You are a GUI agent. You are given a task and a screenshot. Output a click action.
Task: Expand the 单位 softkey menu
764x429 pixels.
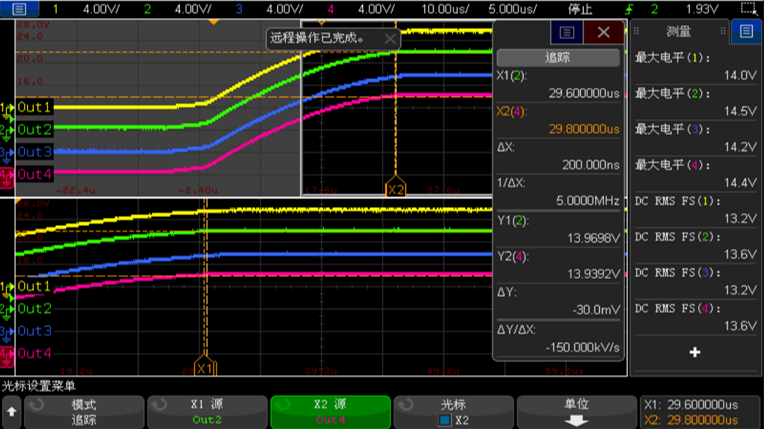577,412
